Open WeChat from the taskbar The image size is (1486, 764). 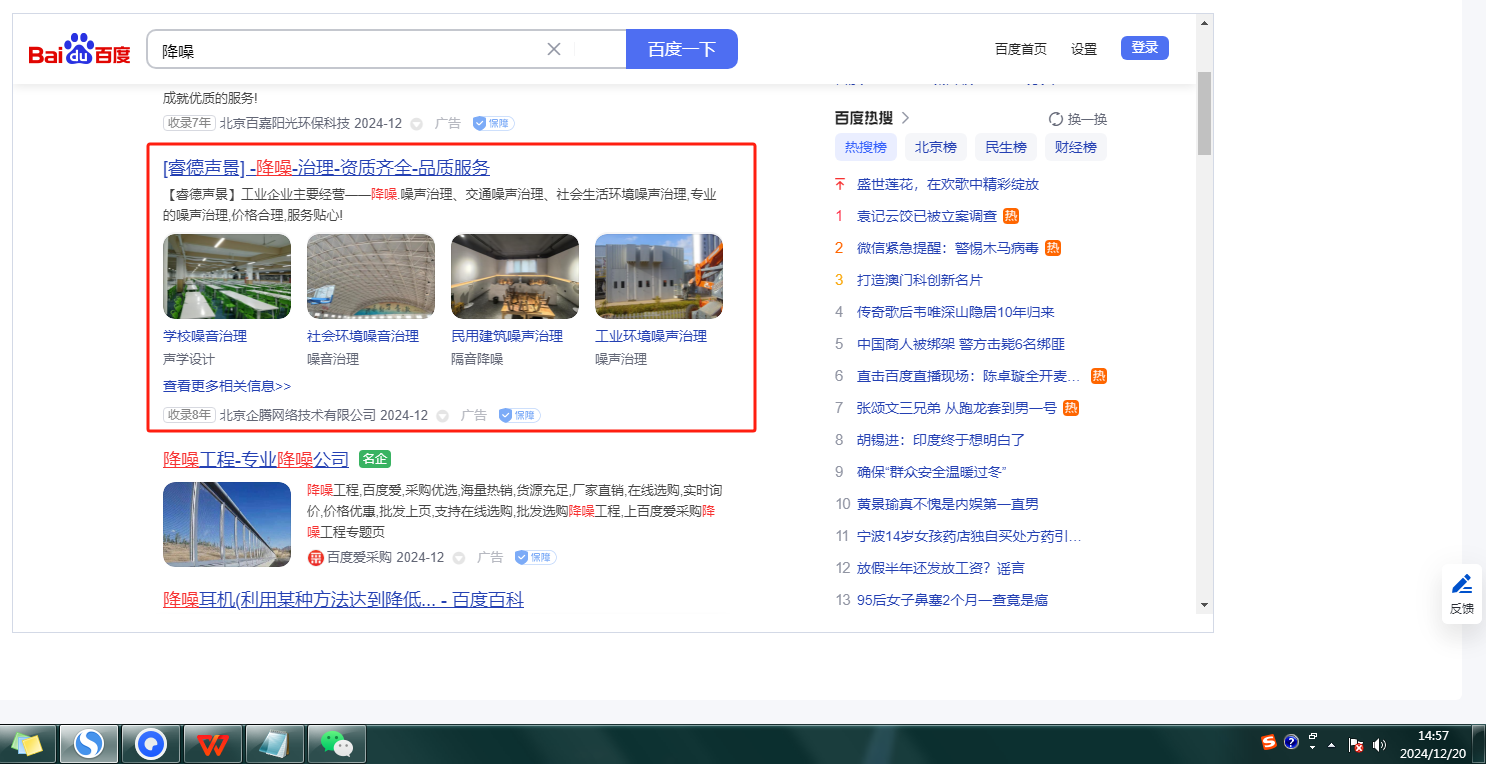pyautogui.click(x=336, y=744)
